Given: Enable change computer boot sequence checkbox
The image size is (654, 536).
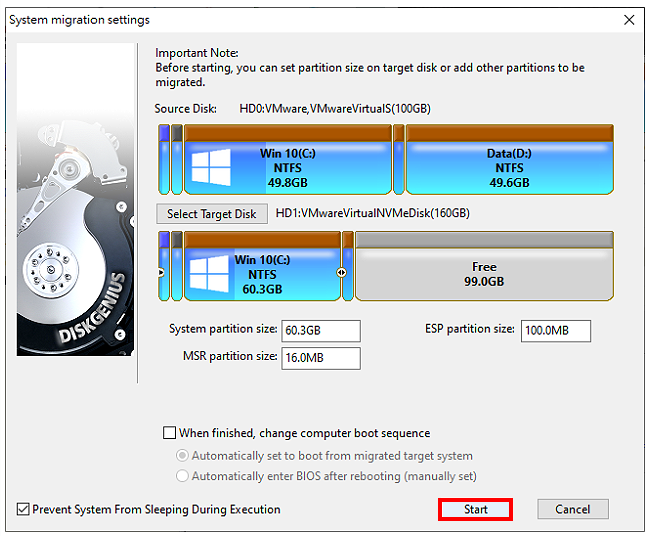Looking at the screenshot, I should click(169, 433).
